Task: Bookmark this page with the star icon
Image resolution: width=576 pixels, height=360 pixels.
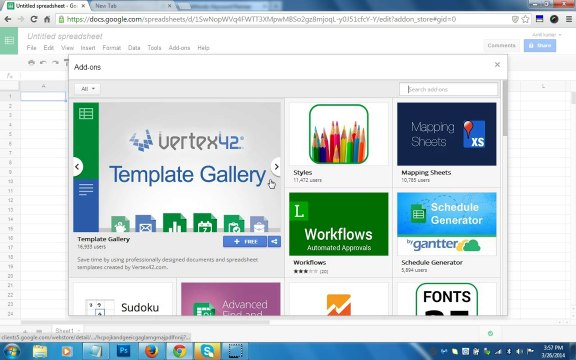Action: point(526,19)
